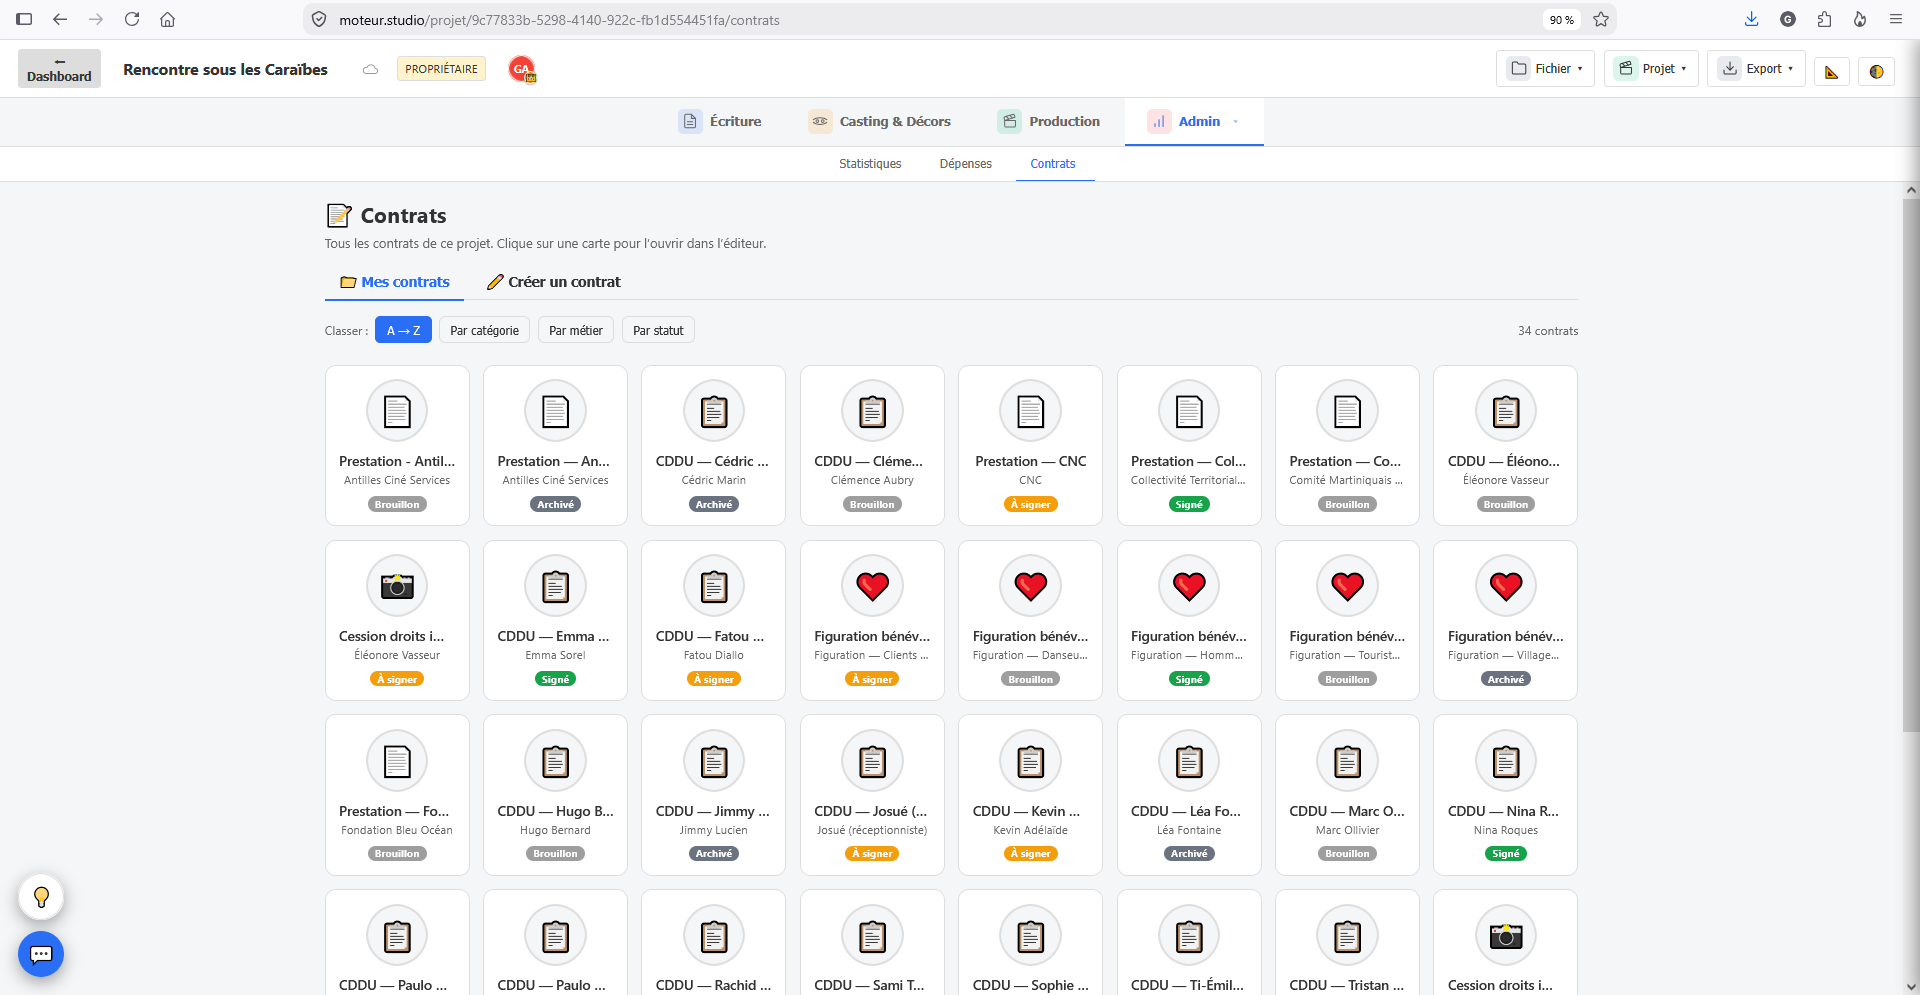Switch to the Casting & Décors tab

click(x=880, y=122)
